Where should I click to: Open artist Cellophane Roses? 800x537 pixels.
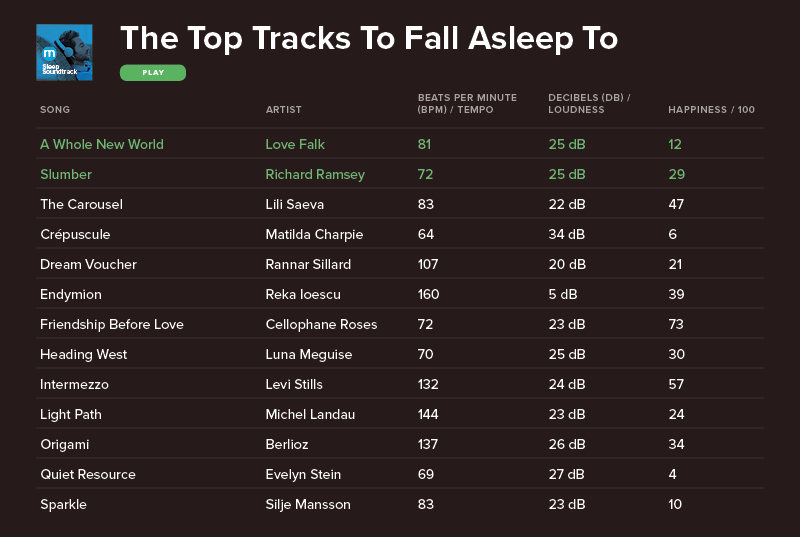pyautogui.click(x=321, y=324)
